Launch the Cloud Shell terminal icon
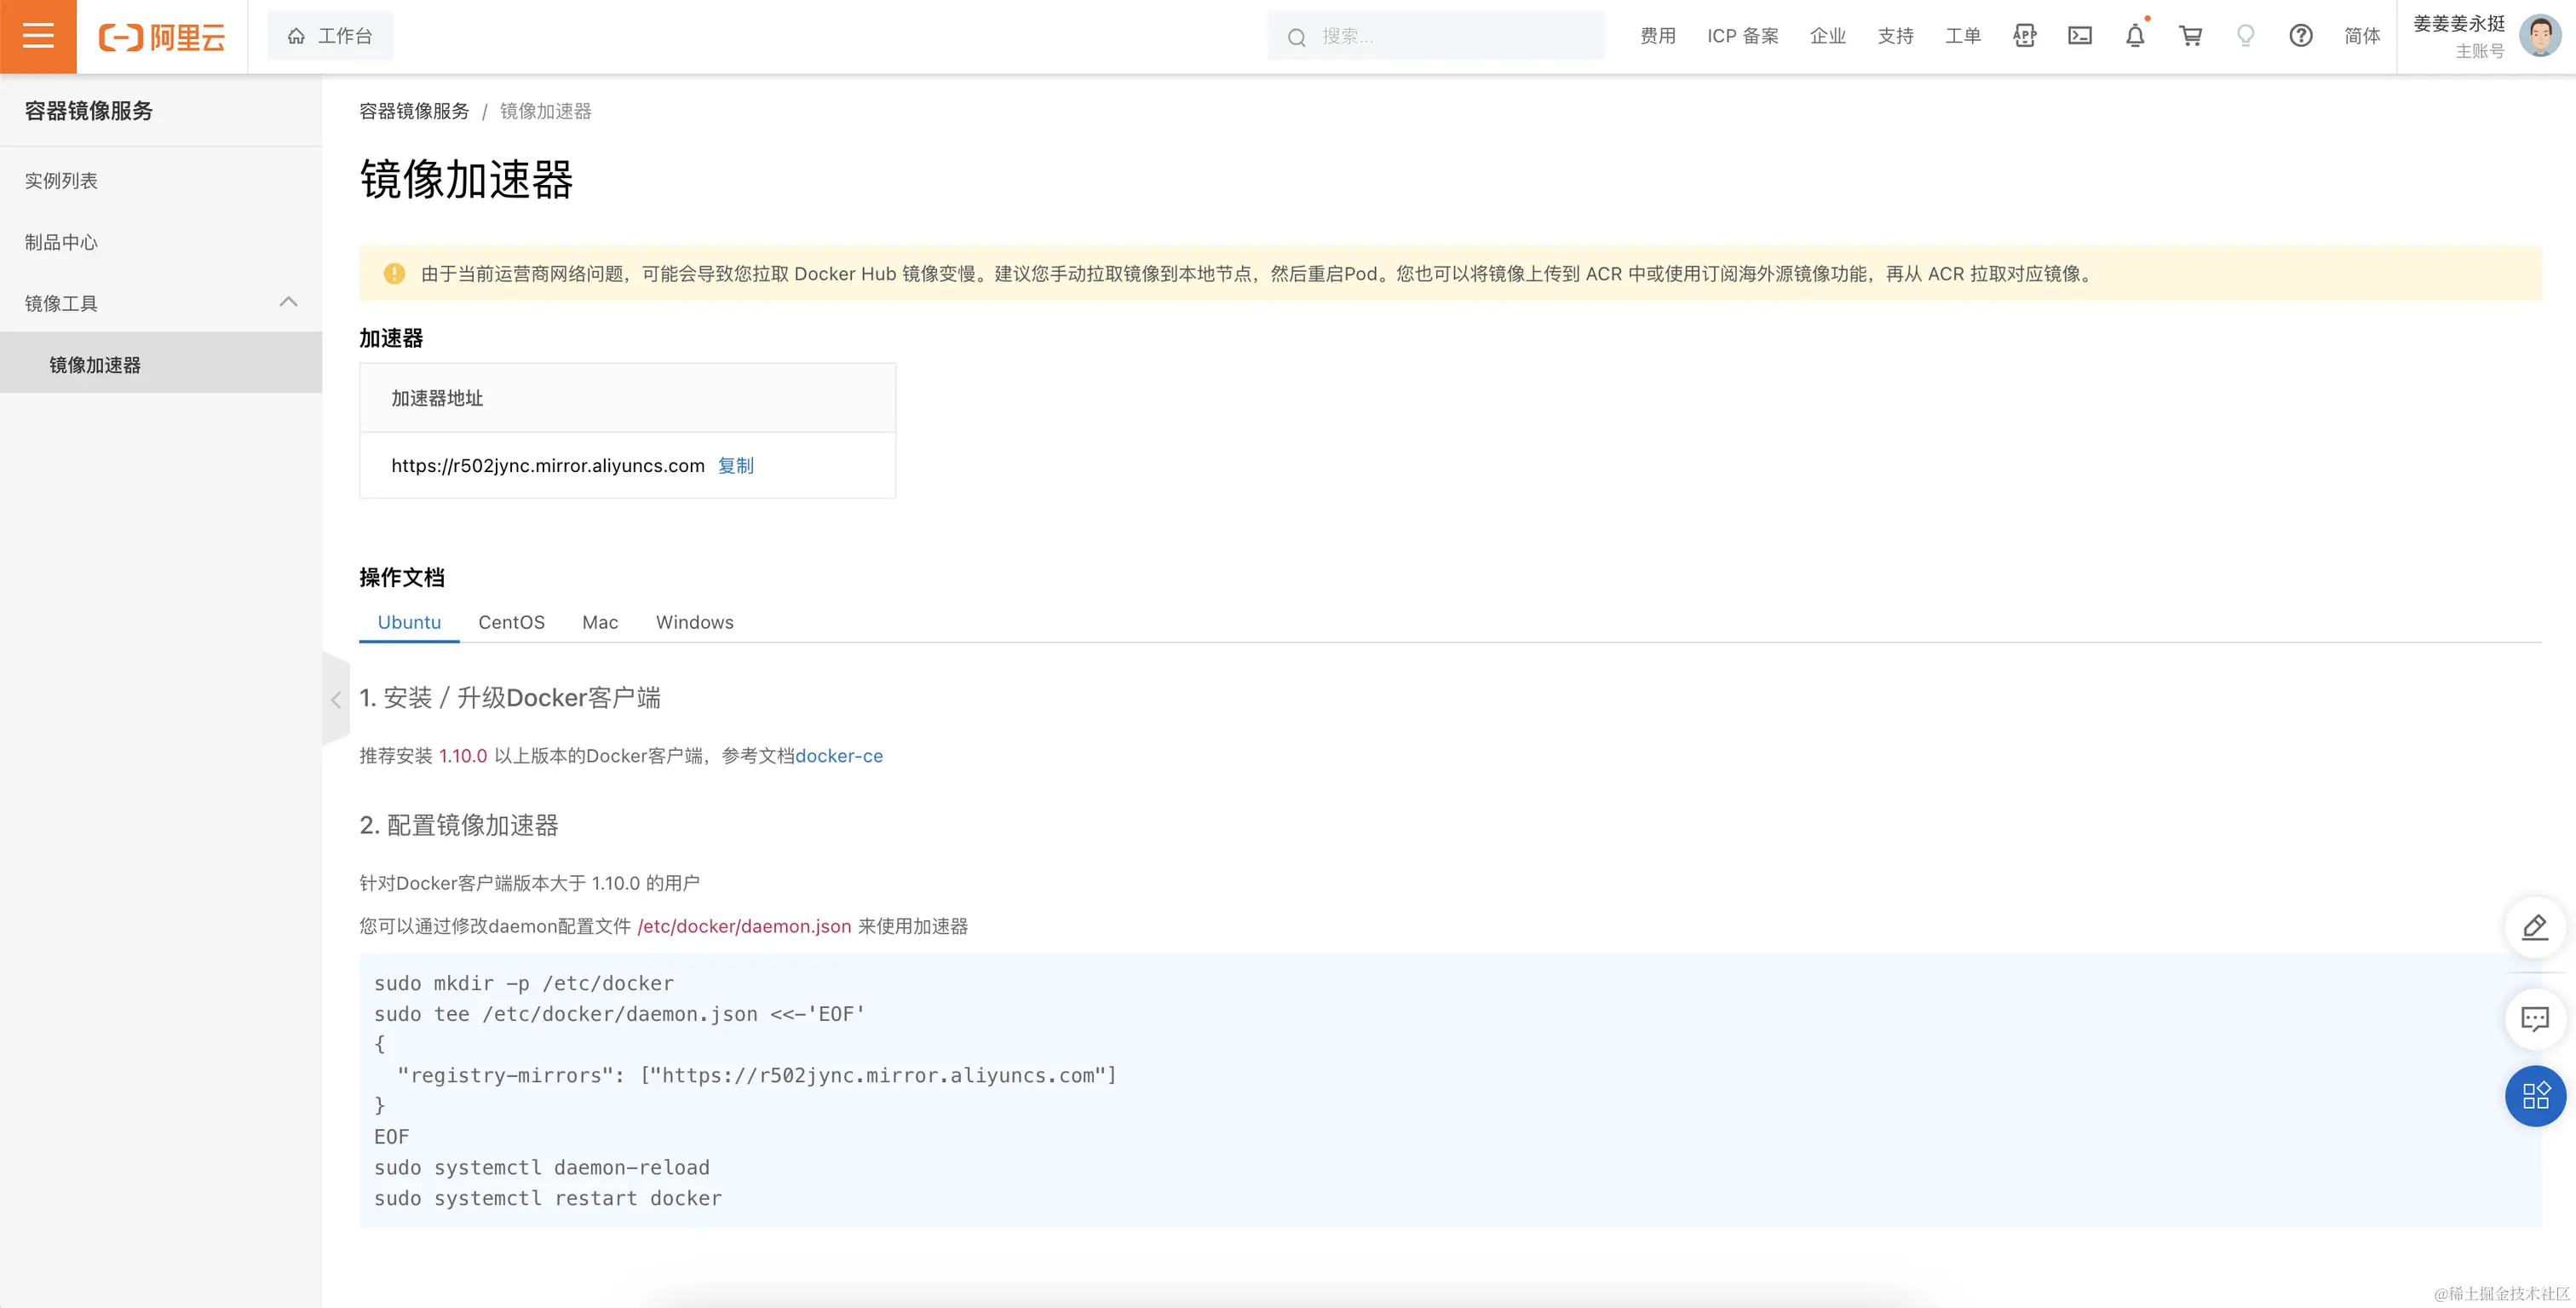The height and width of the screenshot is (1308, 2576). 2079,36
